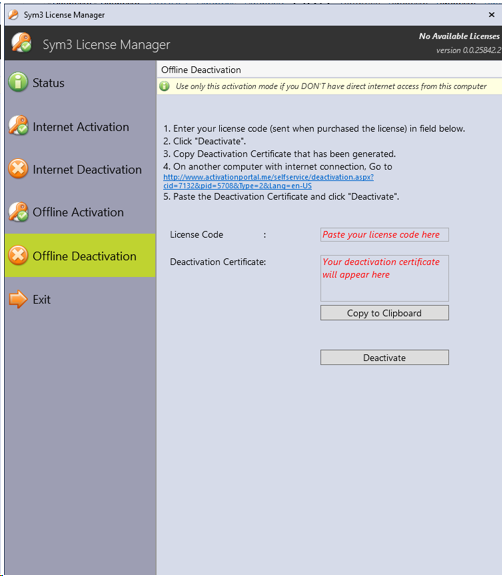
Task: Click the Offline Activation key icon
Action: 18,212
